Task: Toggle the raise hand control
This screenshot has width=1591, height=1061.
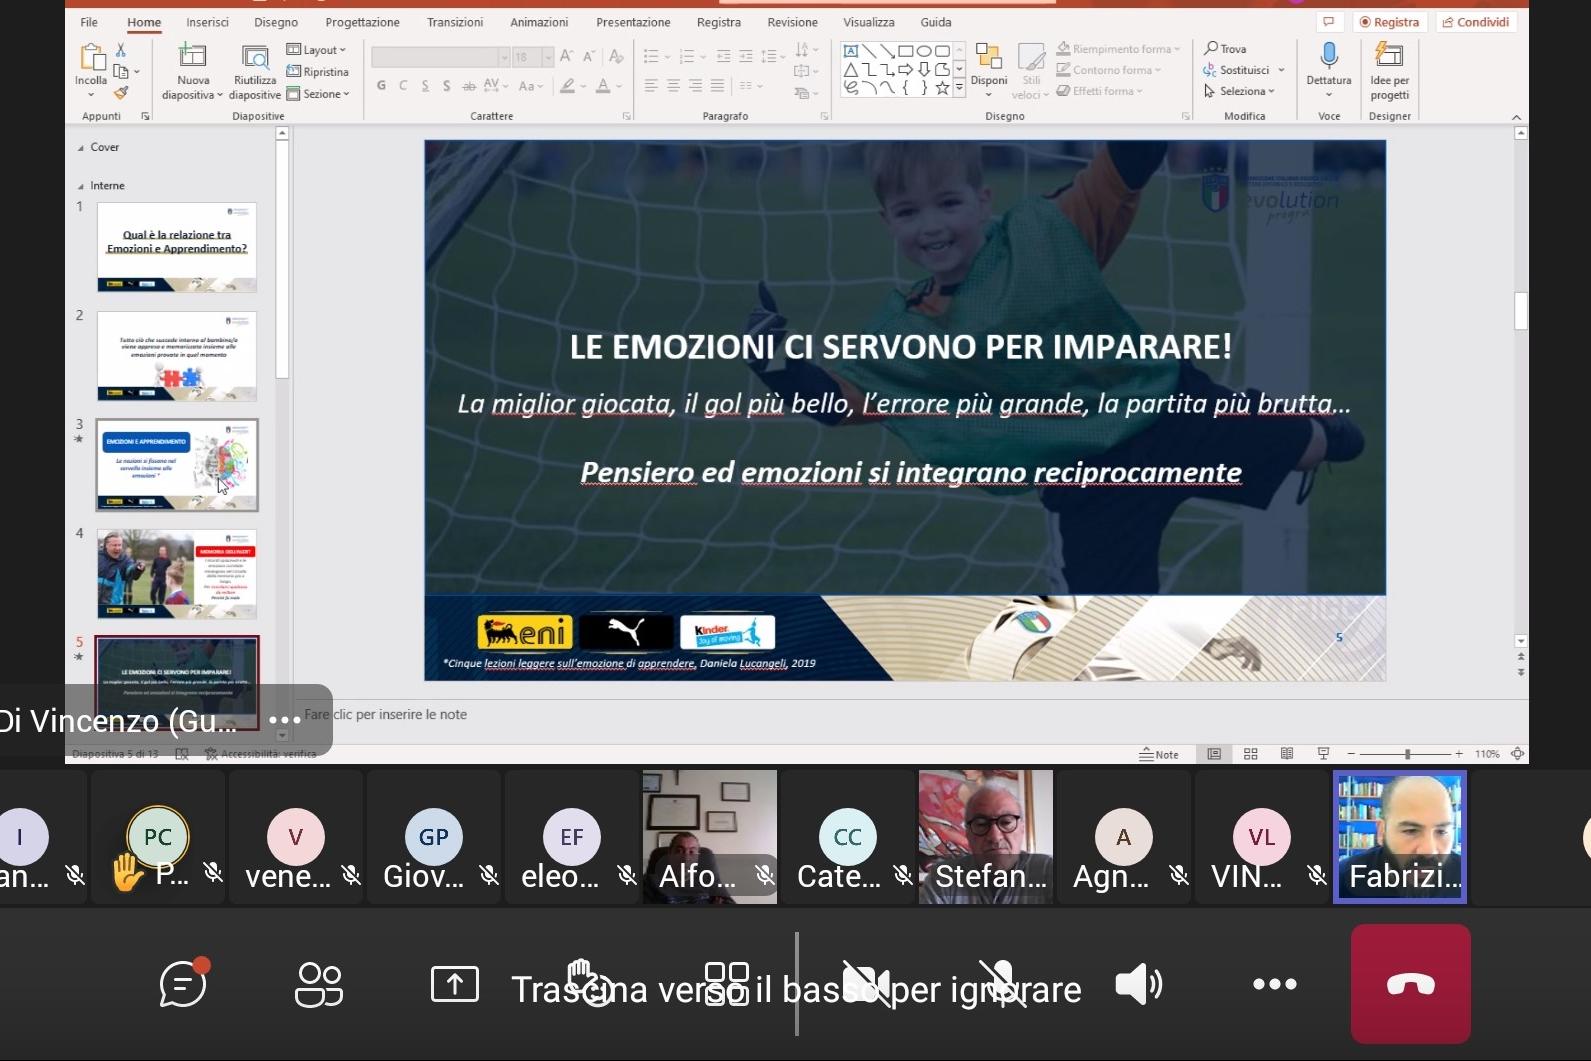Action: pyautogui.click(x=592, y=984)
